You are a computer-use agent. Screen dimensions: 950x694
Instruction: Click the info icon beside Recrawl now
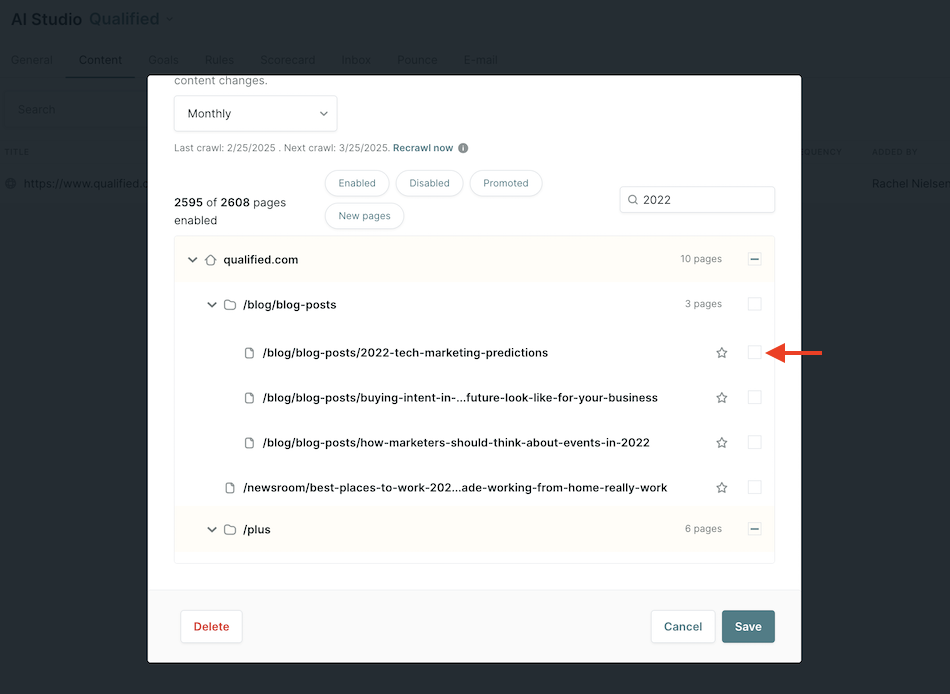pos(463,148)
